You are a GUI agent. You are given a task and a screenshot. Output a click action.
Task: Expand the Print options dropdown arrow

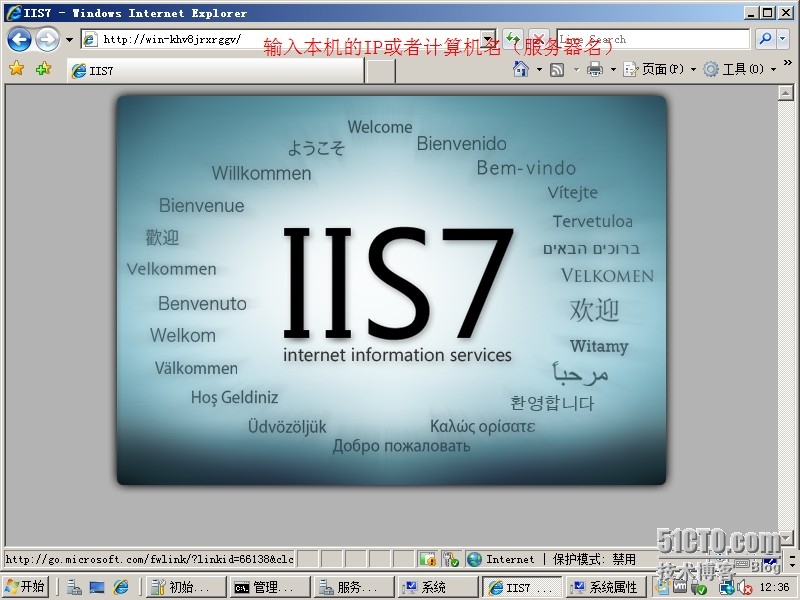(613, 69)
